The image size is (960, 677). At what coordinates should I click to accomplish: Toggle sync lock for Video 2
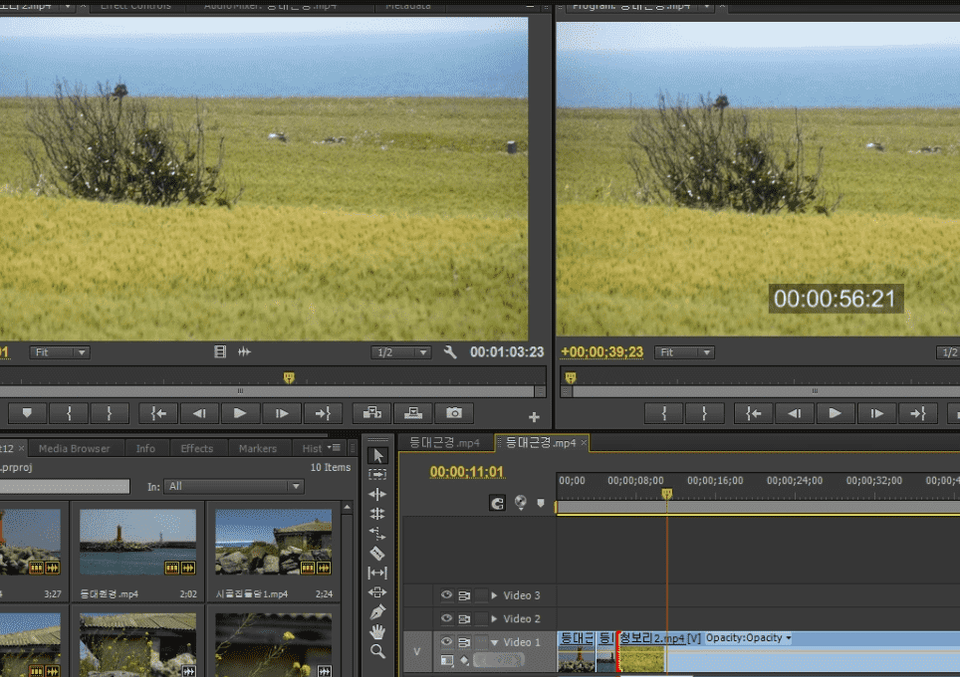(x=465, y=618)
